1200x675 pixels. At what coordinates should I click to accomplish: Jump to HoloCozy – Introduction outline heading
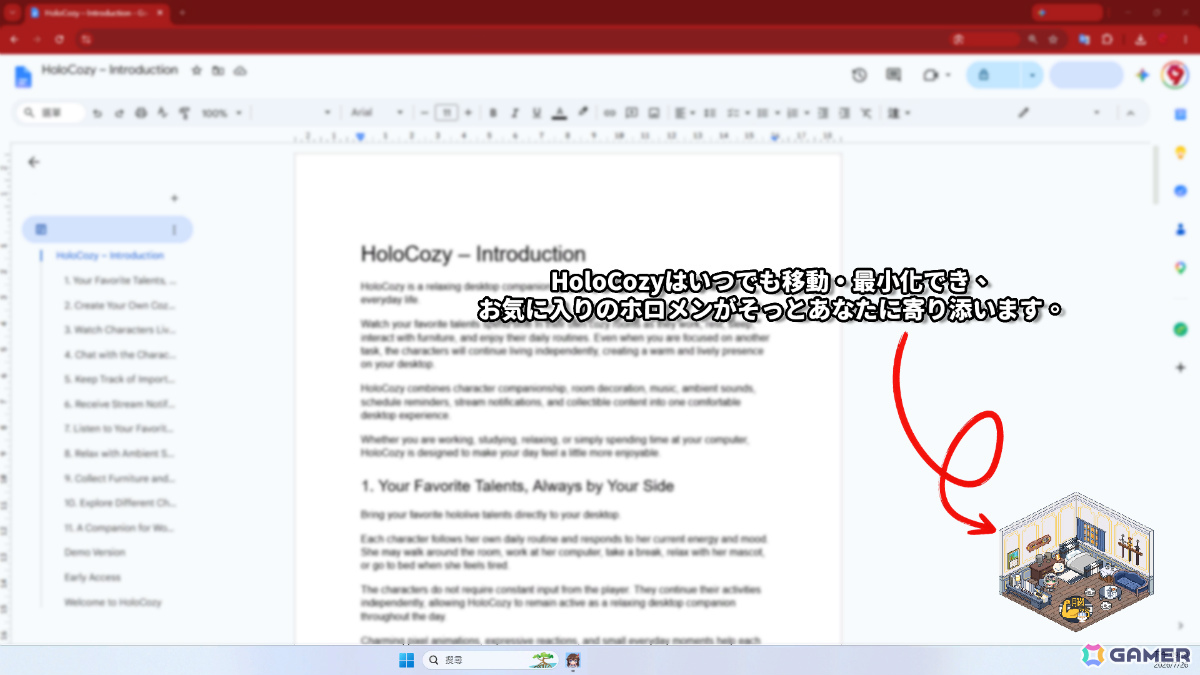coord(109,256)
